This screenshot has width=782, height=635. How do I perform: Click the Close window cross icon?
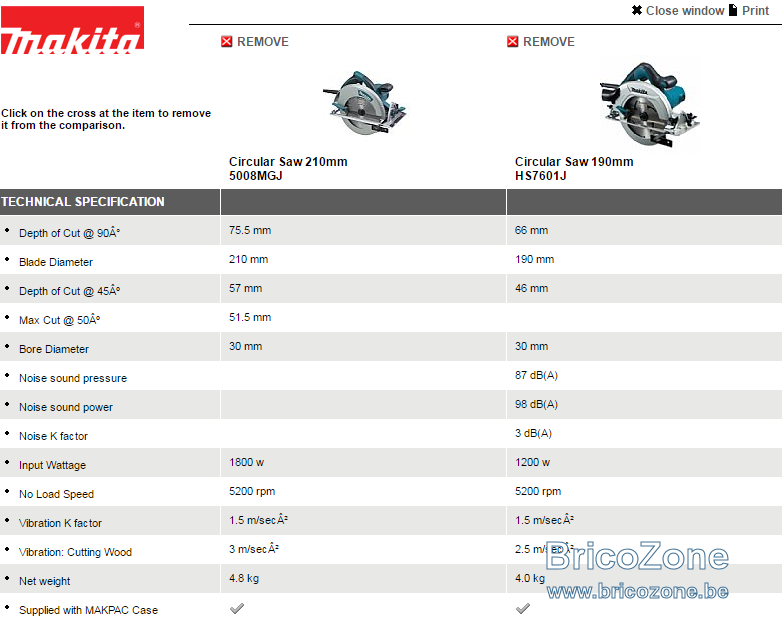pyautogui.click(x=637, y=10)
